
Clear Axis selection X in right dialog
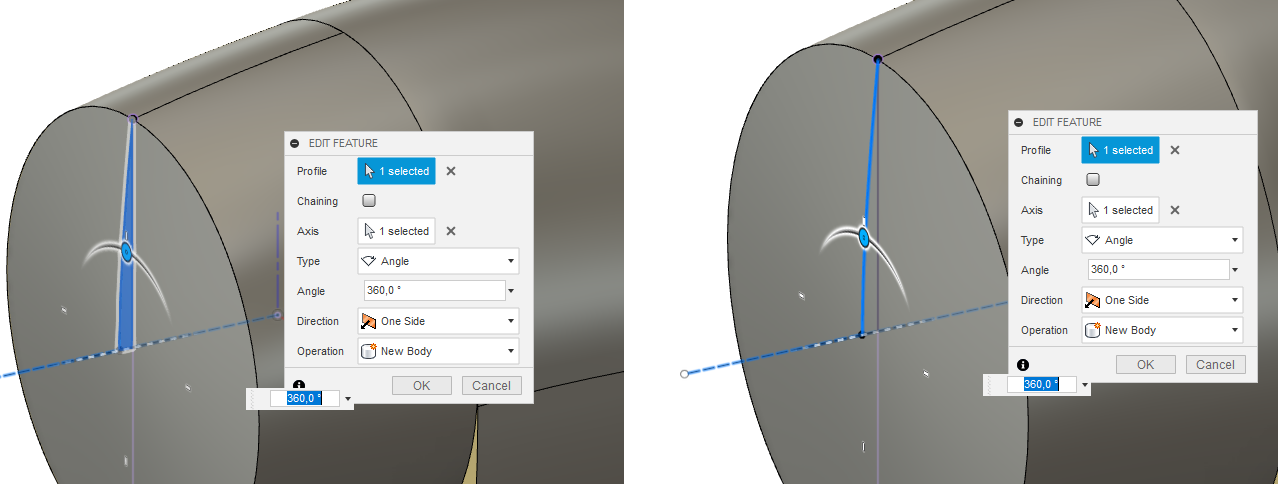1175,210
